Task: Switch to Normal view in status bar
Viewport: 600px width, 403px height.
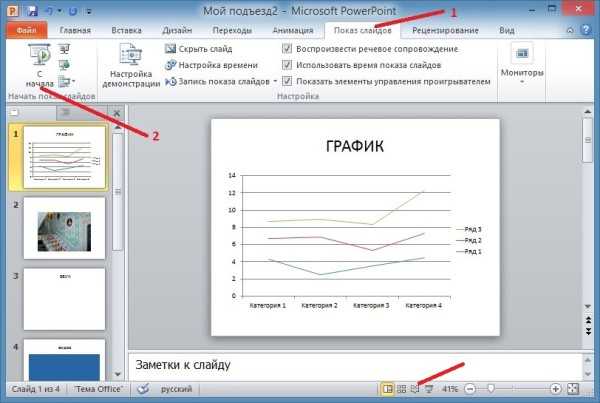Action: click(x=387, y=389)
